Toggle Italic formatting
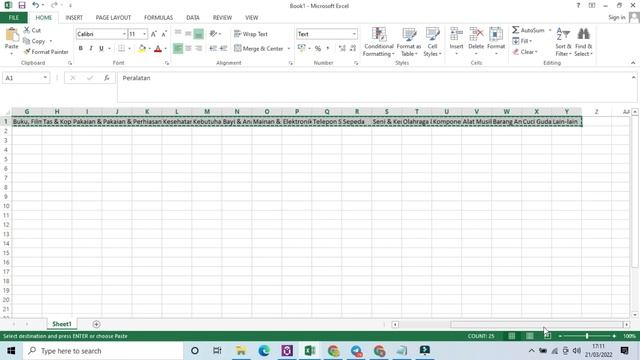 point(91,48)
